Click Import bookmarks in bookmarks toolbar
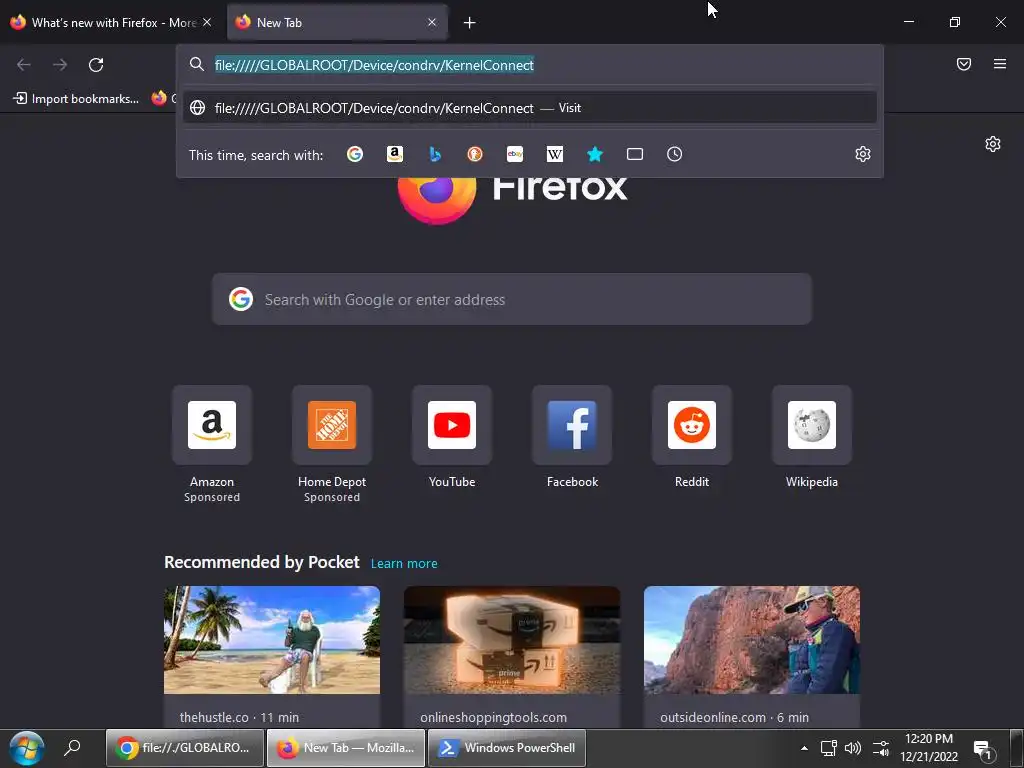The image size is (1024, 768). (76, 99)
